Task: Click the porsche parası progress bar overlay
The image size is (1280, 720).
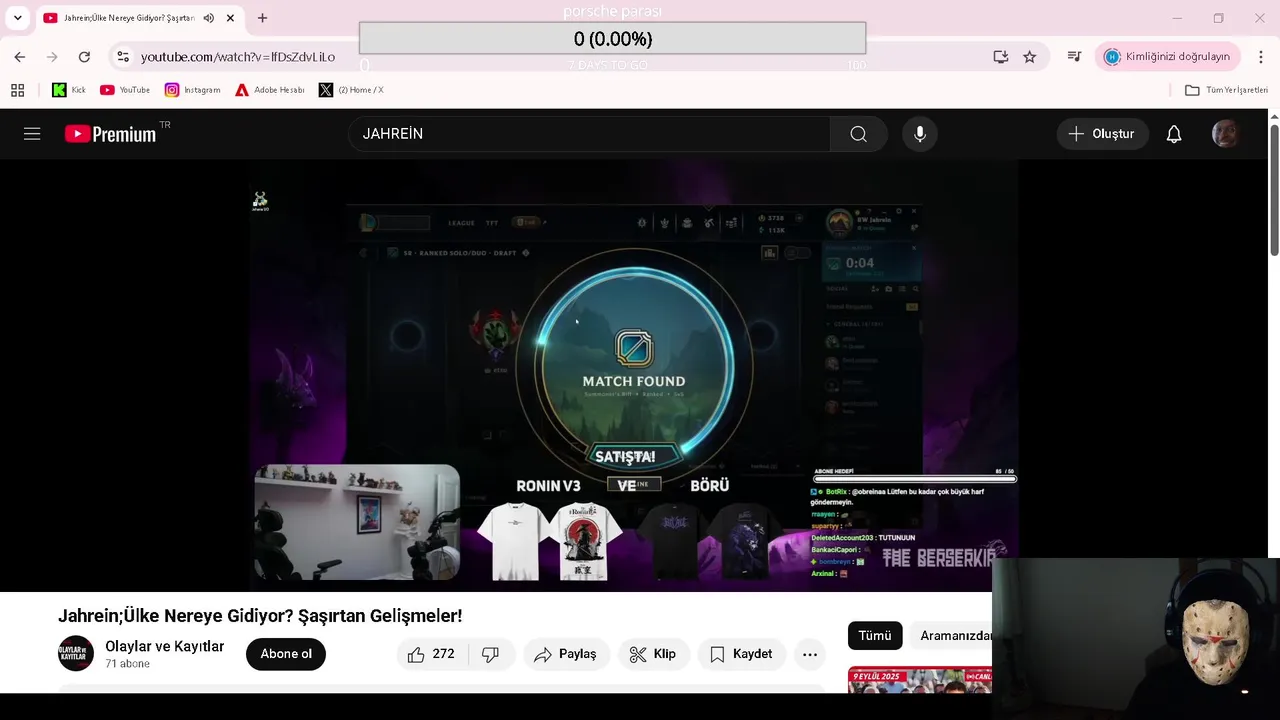Action: coord(612,38)
